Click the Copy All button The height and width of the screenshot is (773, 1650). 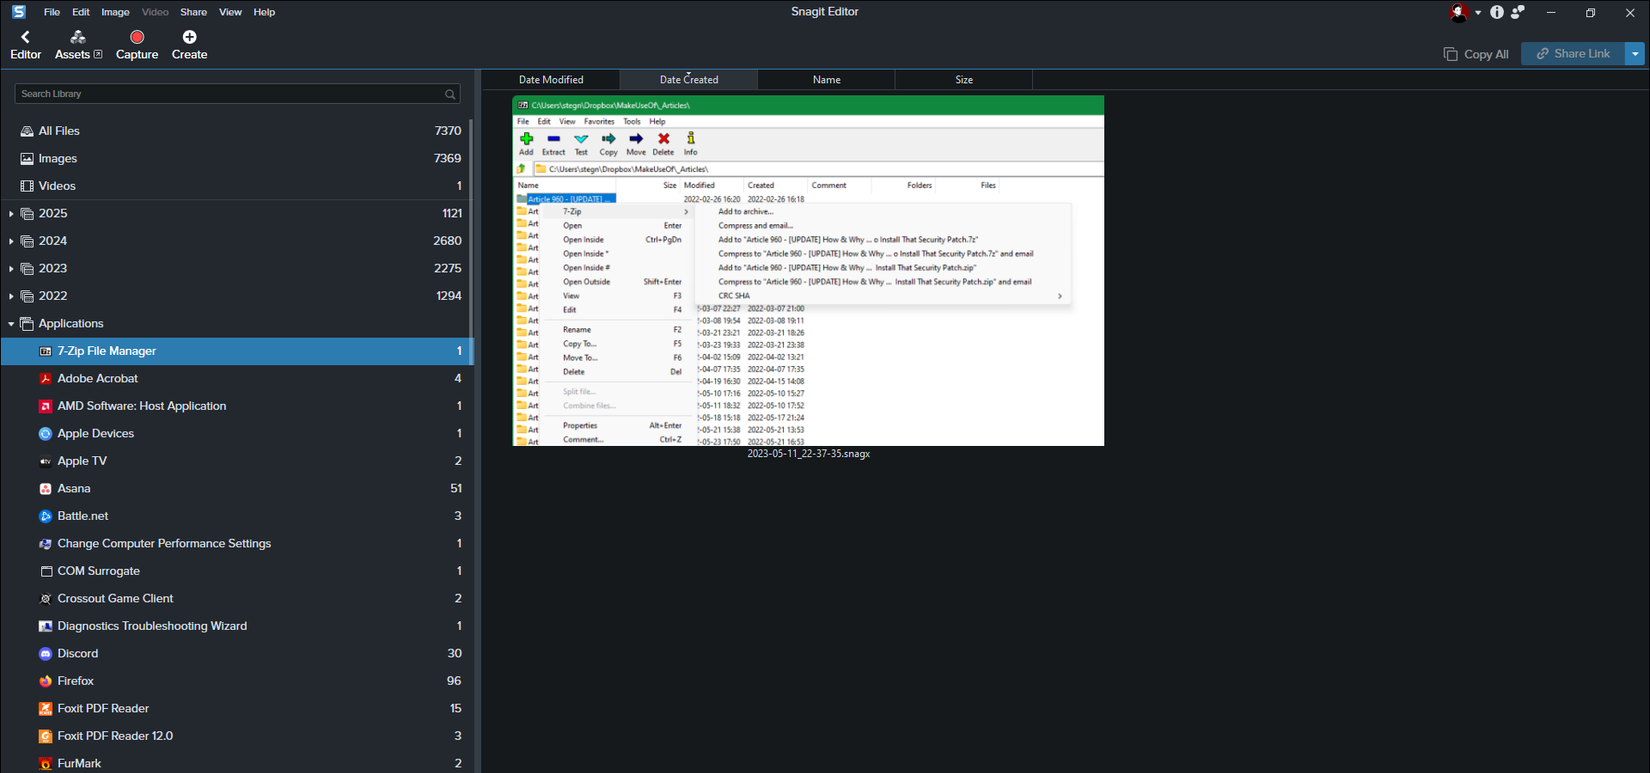coord(1476,54)
